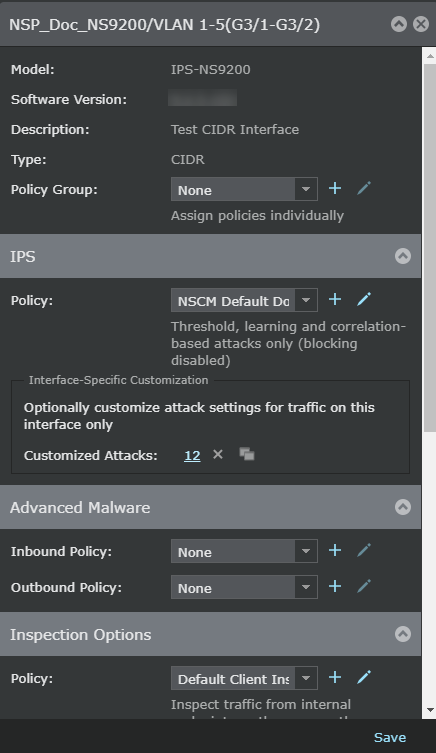The width and height of the screenshot is (436, 753).
Task: Edit the IPS policy with pencil icon
Action: (x=364, y=299)
